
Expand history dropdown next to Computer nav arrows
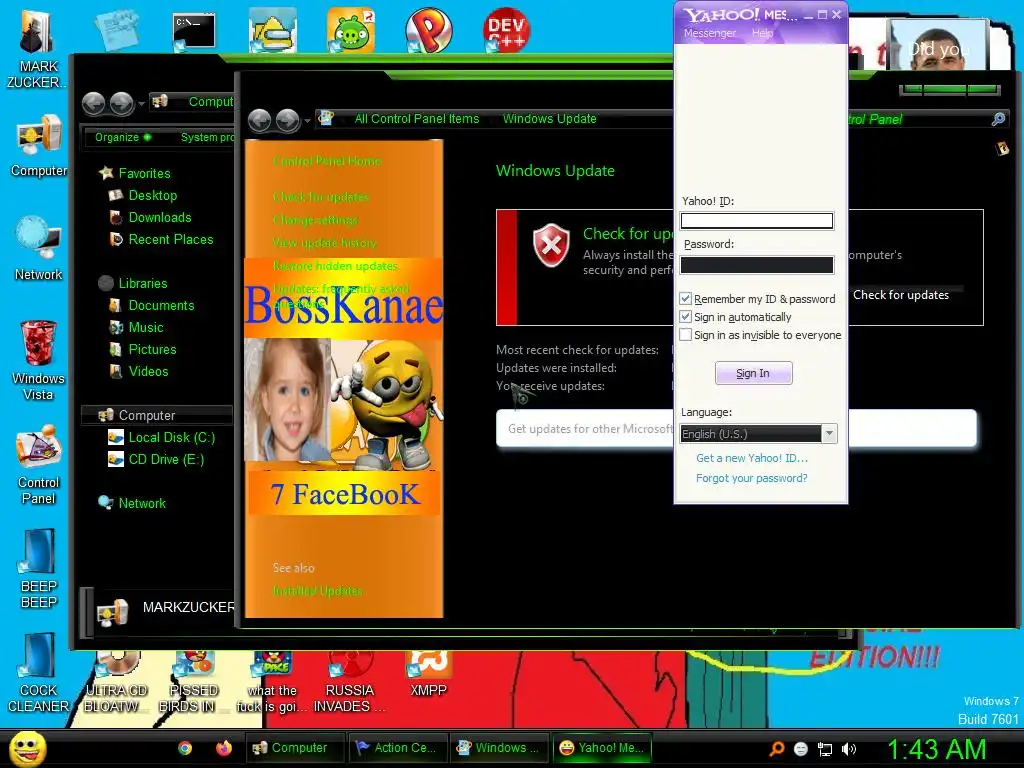point(141,104)
